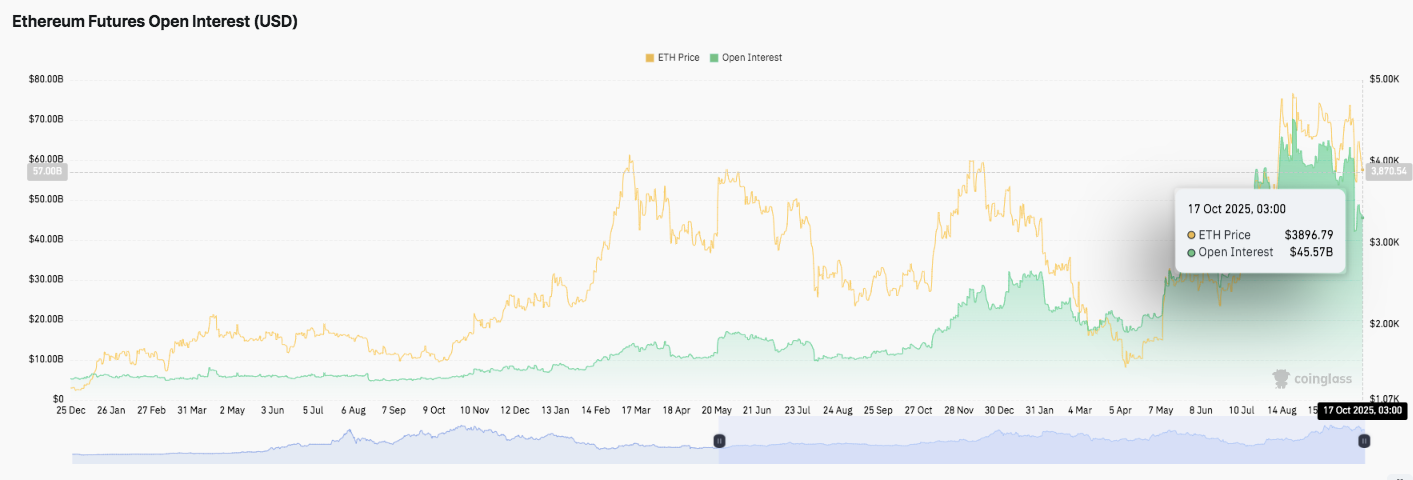Click the 57.00B crosshair label on left axis
The image size is (1413, 480).
(46, 172)
